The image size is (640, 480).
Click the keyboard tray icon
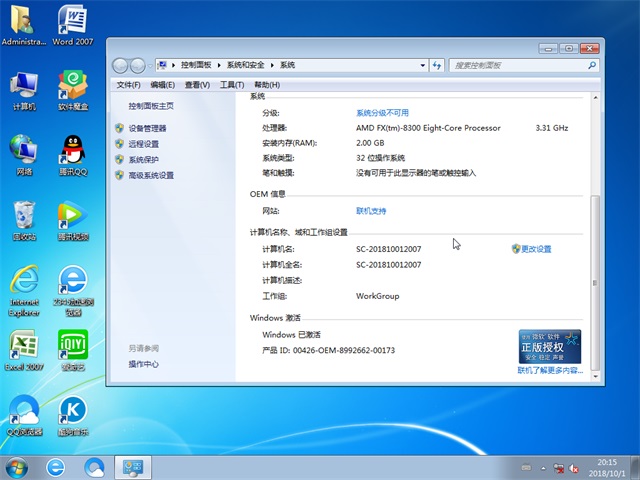[527, 468]
